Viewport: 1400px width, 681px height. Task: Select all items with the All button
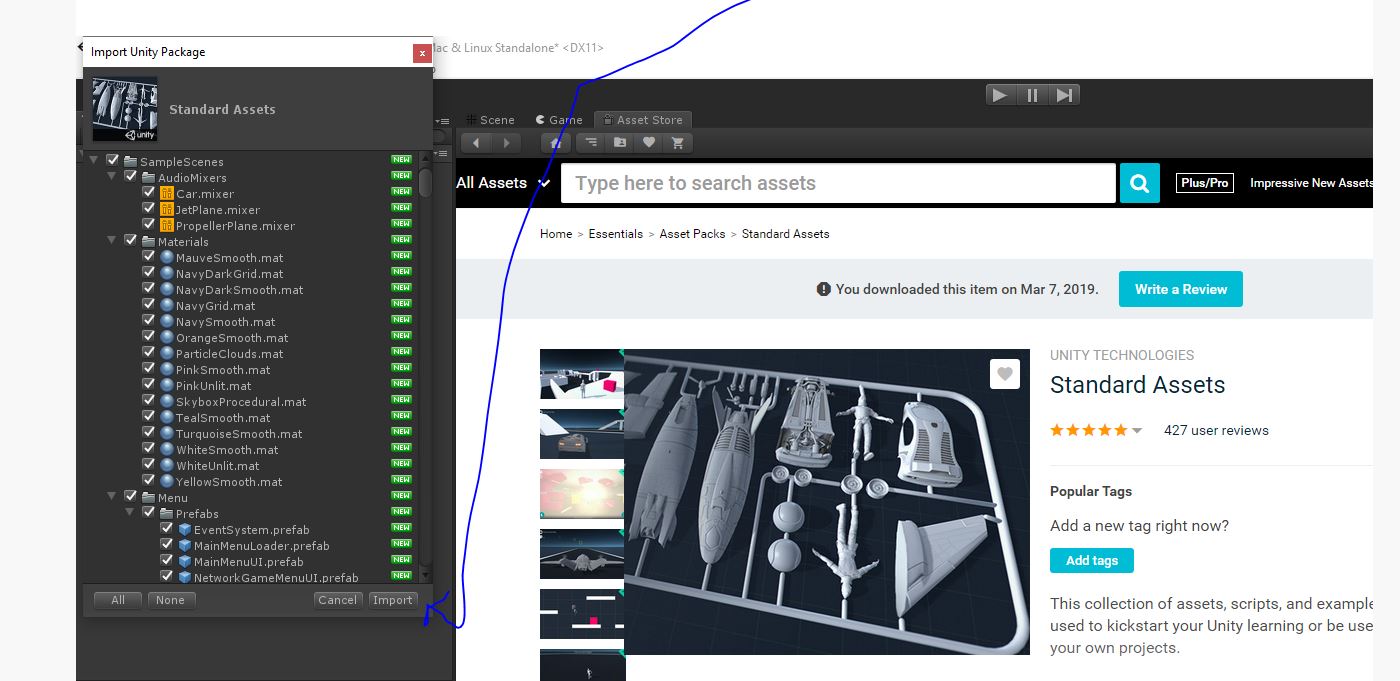(x=118, y=600)
